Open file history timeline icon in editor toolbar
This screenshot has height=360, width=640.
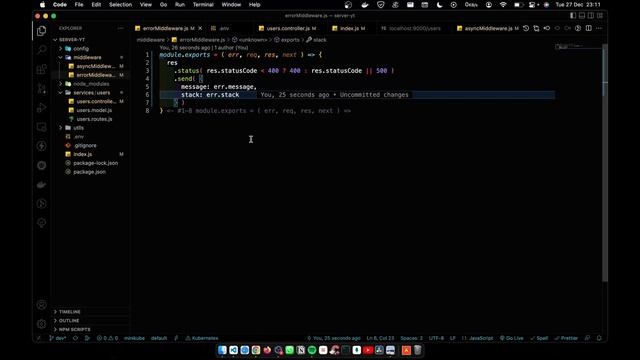[x=526, y=28]
